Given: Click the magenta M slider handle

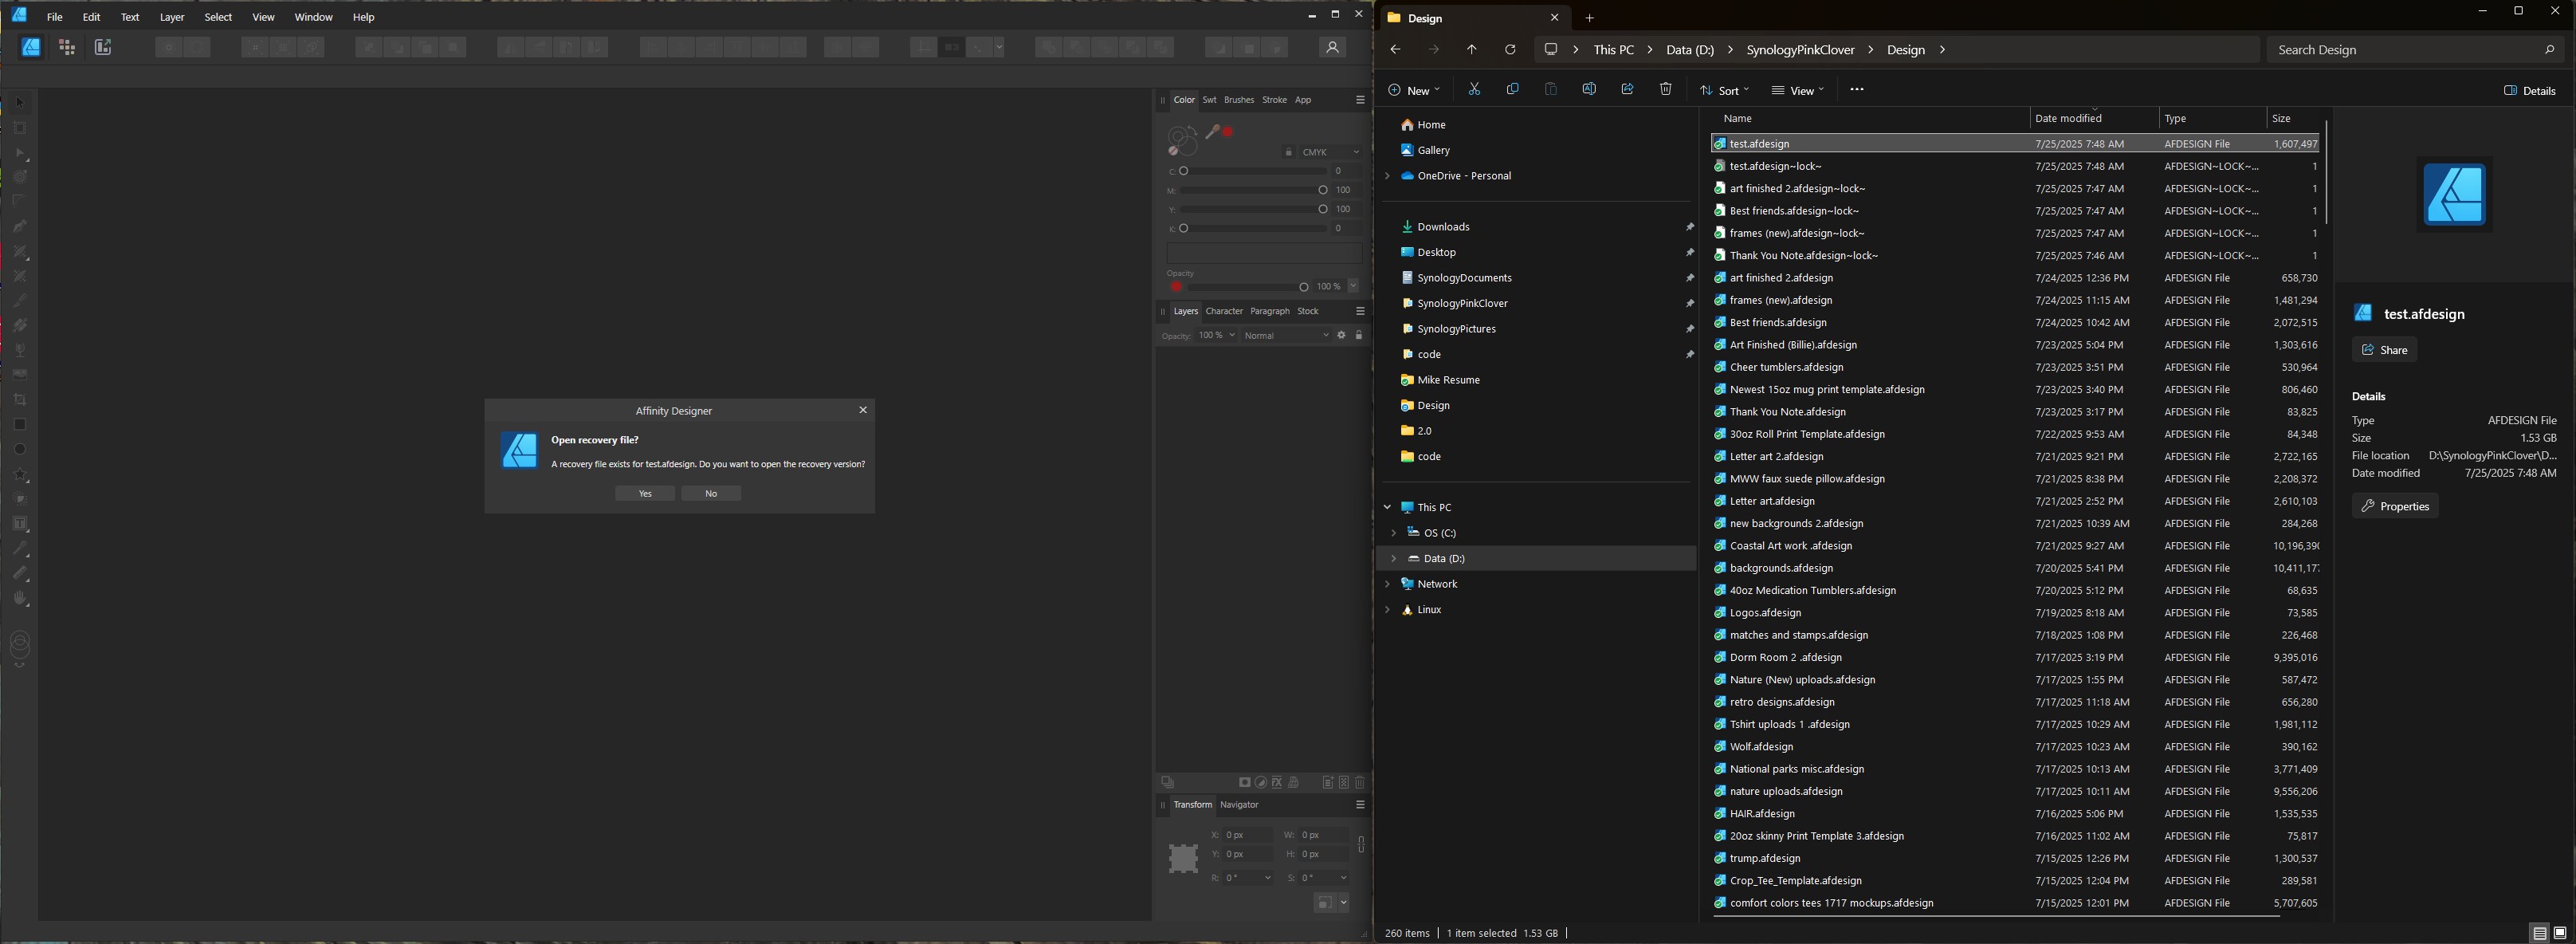Looking at the screenshot, I should (1323, 190).
